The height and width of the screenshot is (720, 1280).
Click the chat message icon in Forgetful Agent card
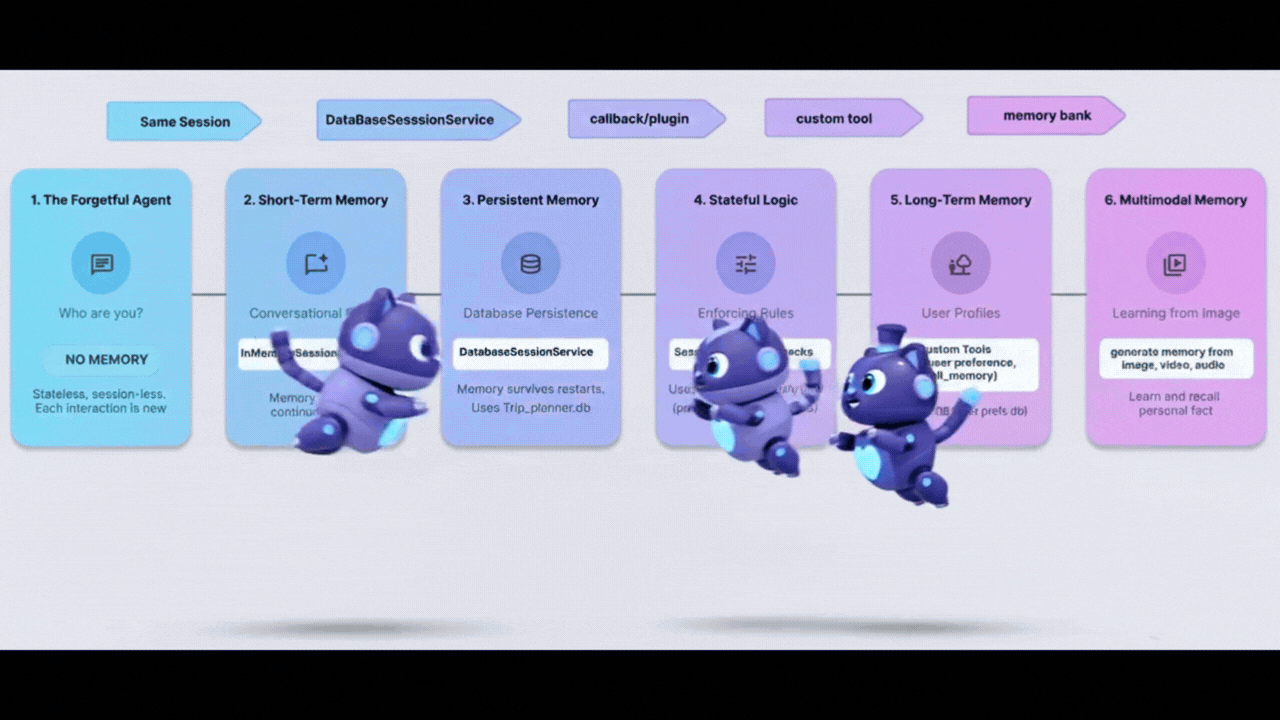pos(101,264)
